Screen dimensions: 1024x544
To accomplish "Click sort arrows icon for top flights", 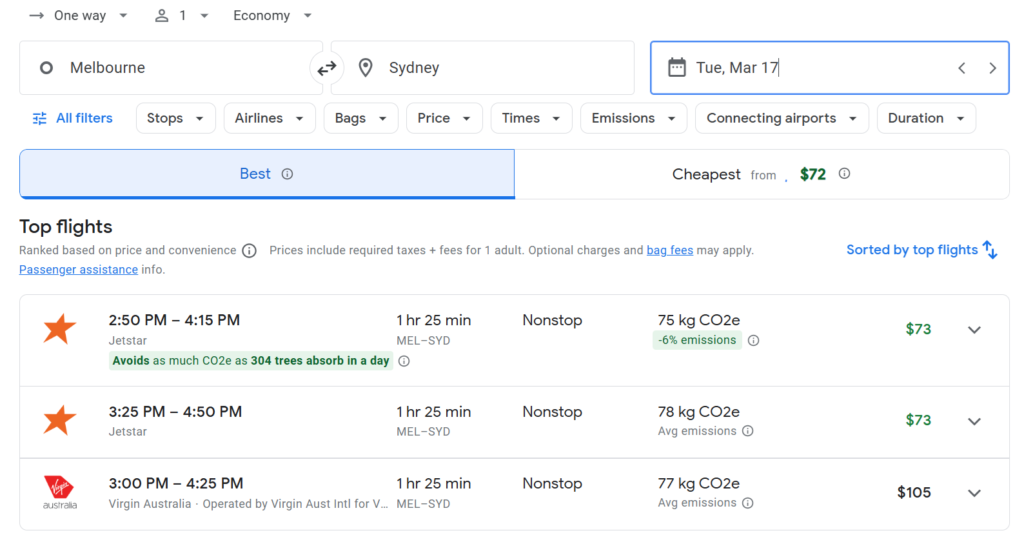I will [990, 250].
